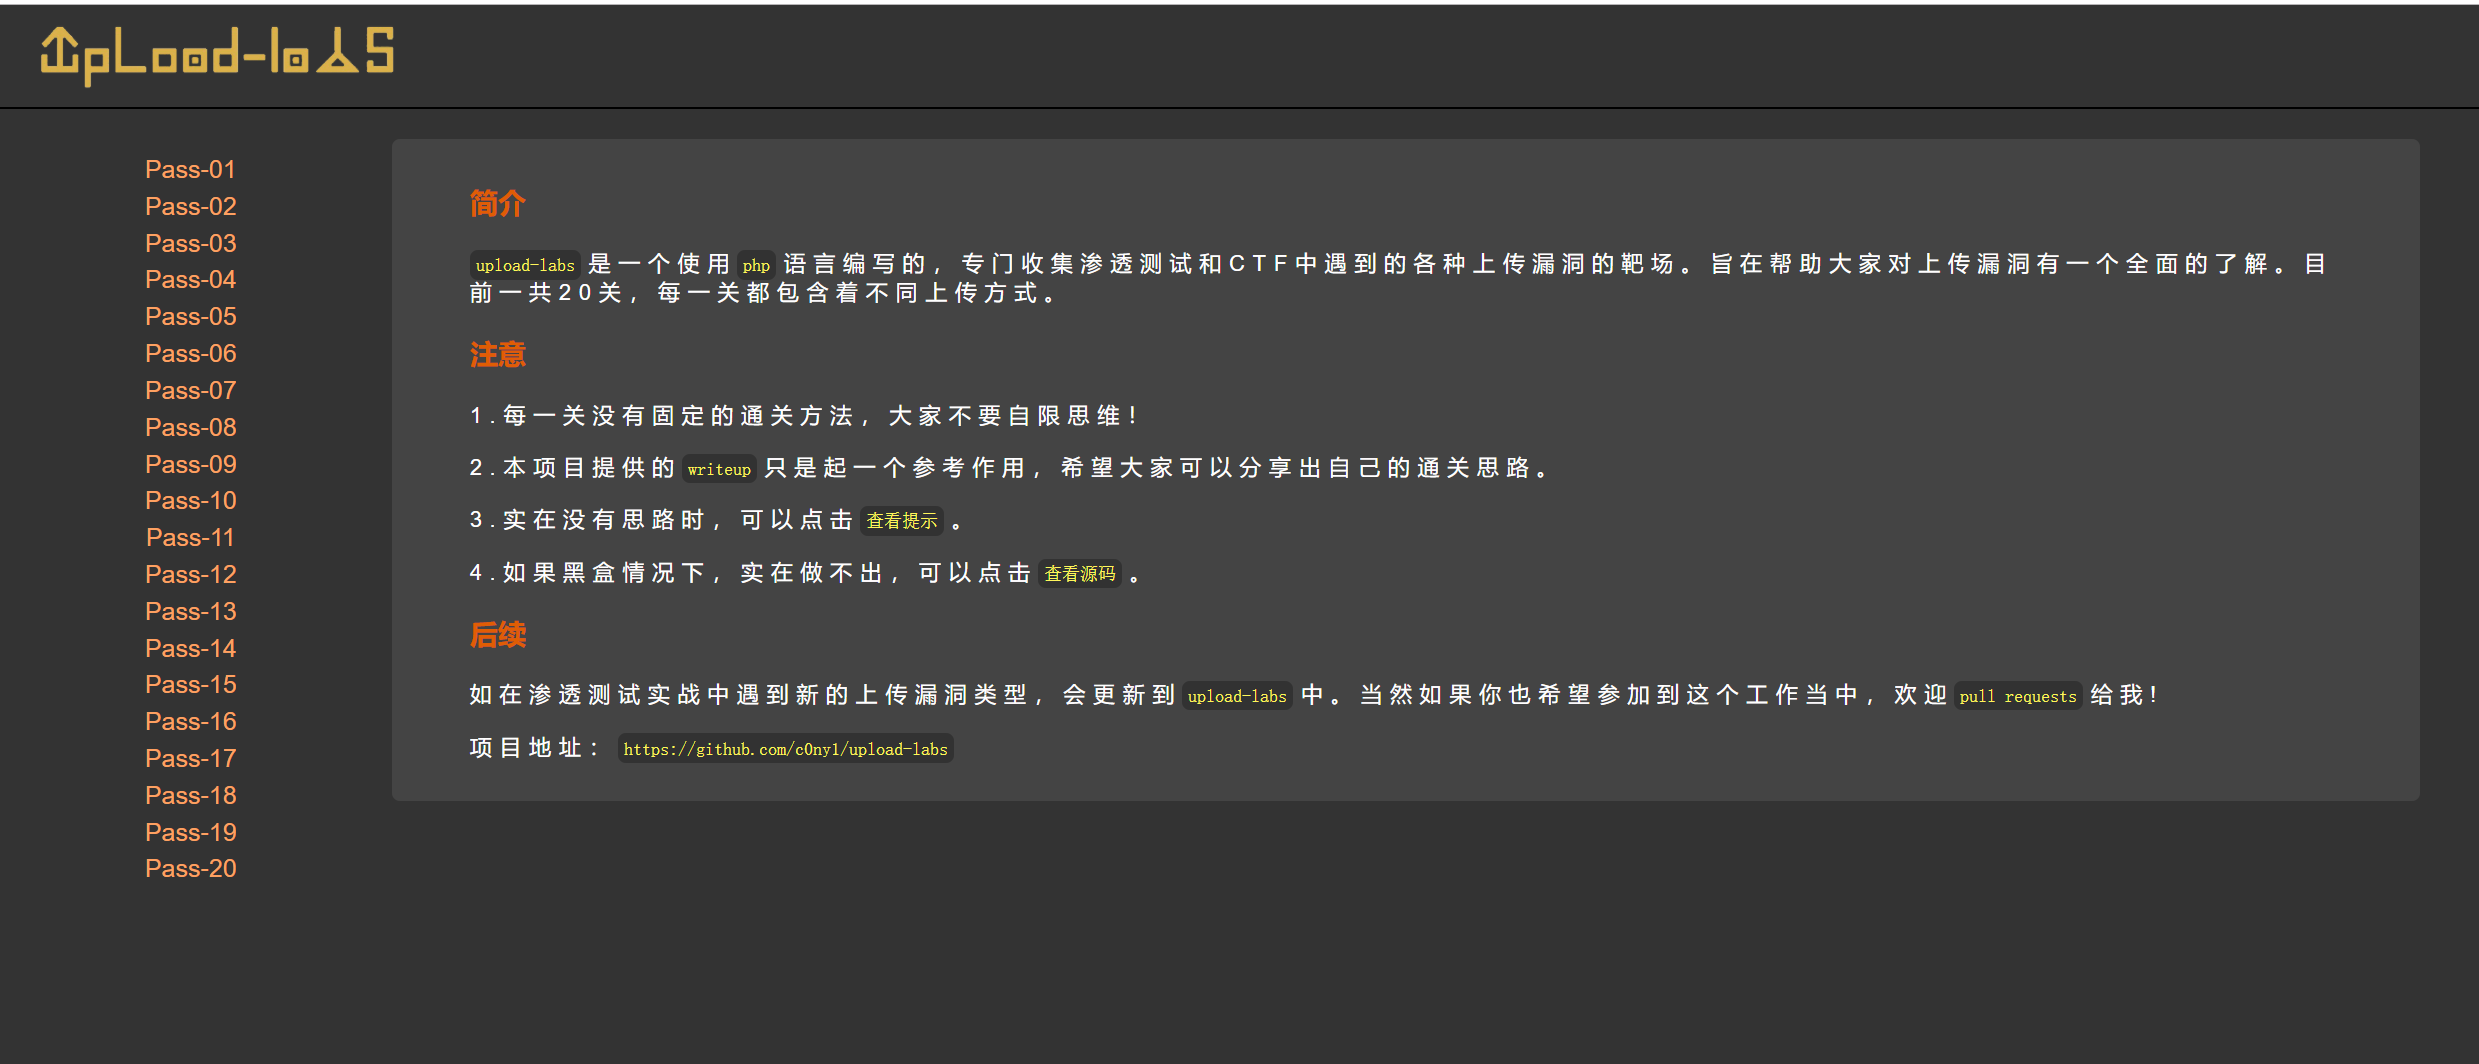Go to Pass-14 level

pyautogui.click(x=190, y=649)
